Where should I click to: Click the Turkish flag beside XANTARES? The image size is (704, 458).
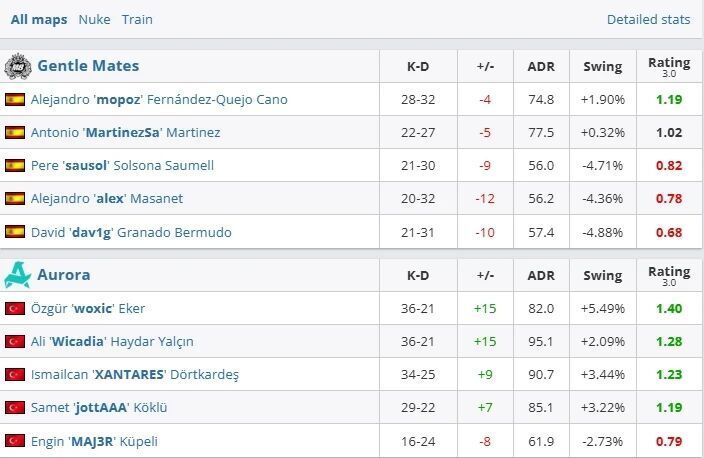coord(15,375)
